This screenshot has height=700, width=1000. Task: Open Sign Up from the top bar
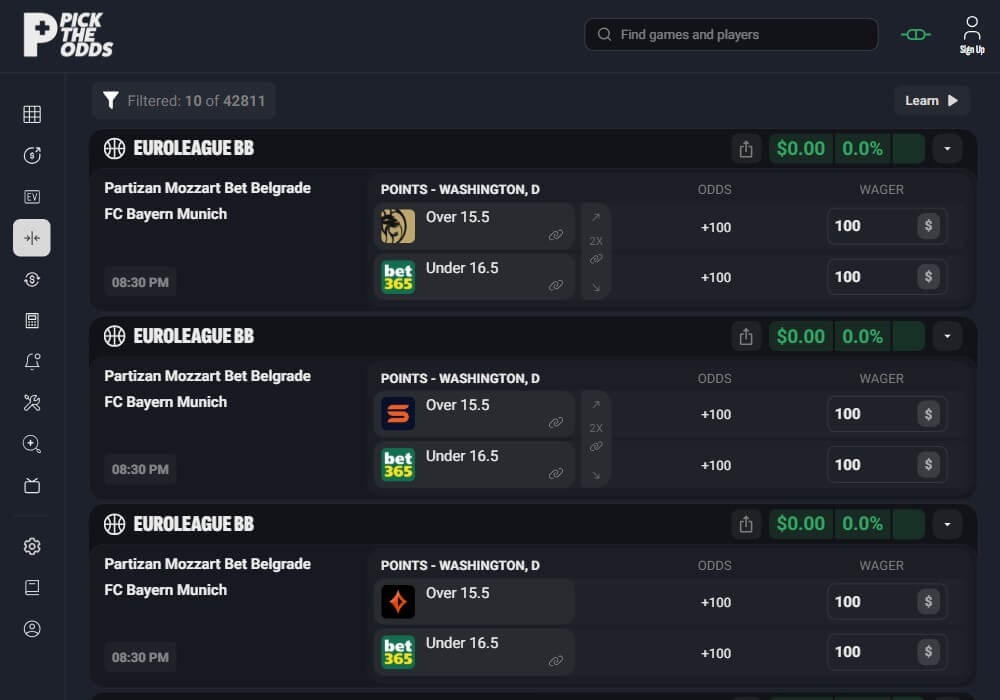pyautogui.click(x=971, y=34)
